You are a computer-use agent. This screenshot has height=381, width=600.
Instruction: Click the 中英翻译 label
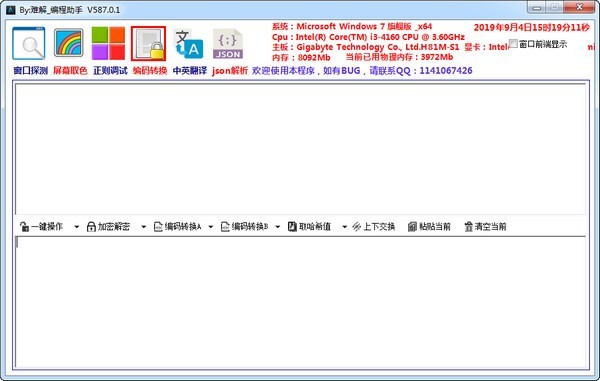(190, 71)
